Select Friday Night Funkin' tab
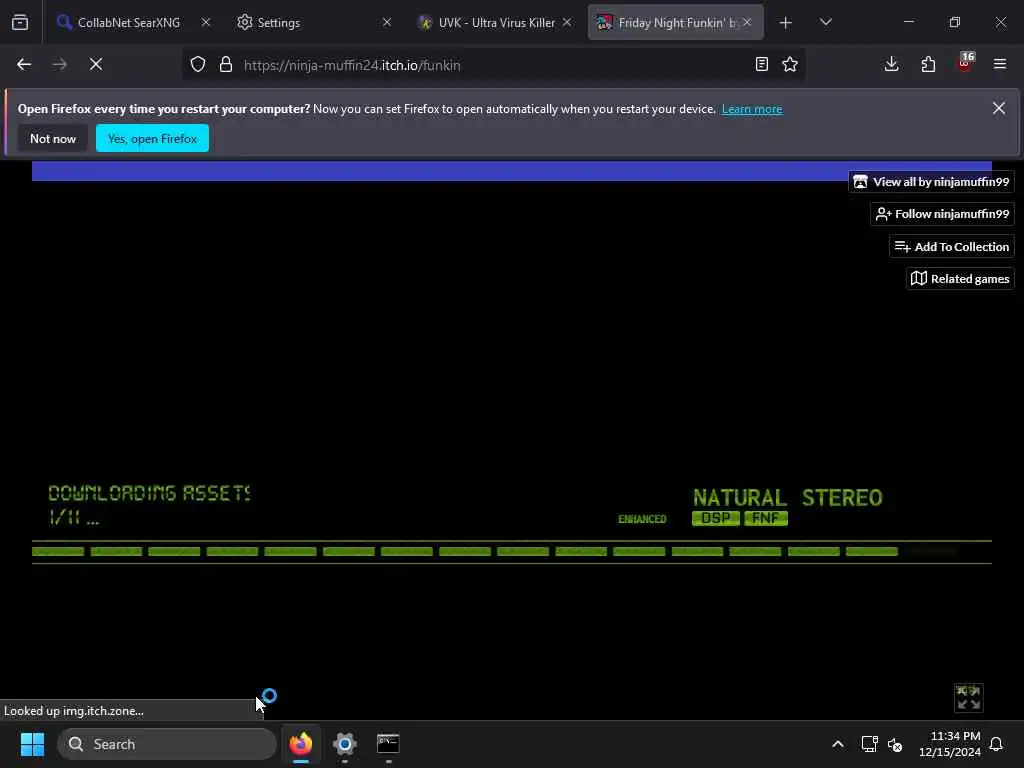This screenshot has height=768, width=1024. click(677, 23)
